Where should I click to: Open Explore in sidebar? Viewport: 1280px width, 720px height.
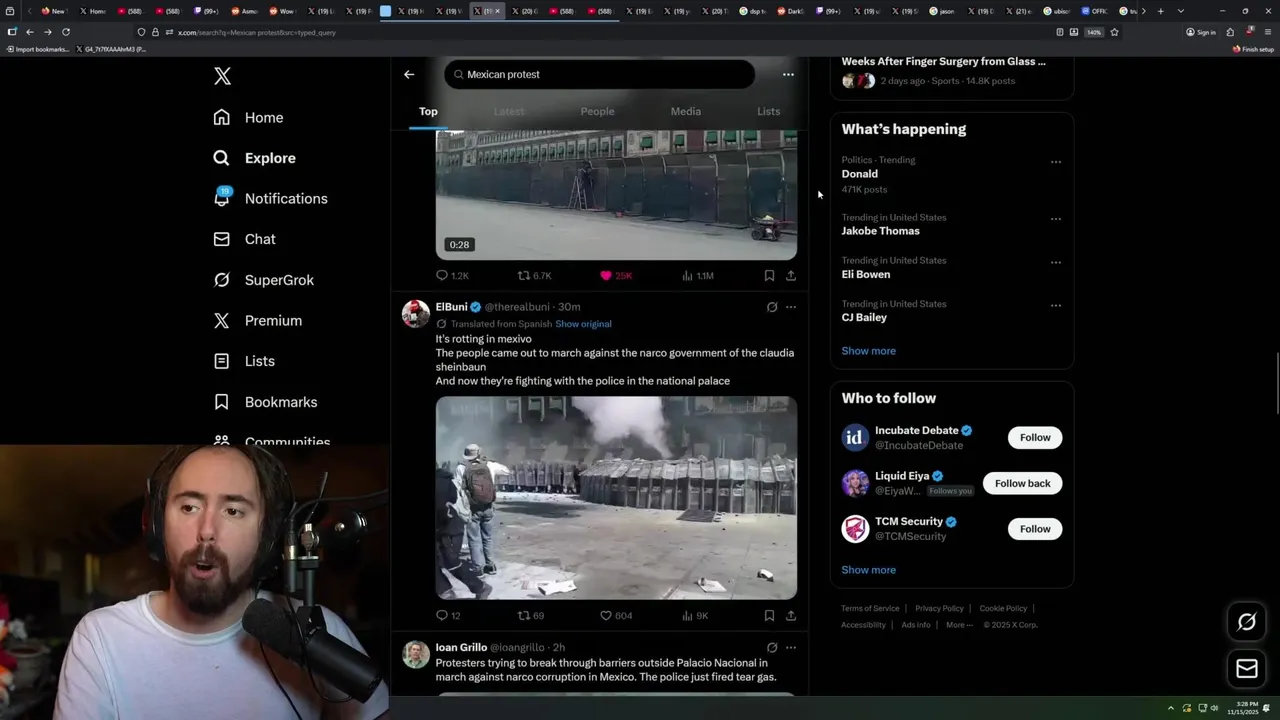254,158
